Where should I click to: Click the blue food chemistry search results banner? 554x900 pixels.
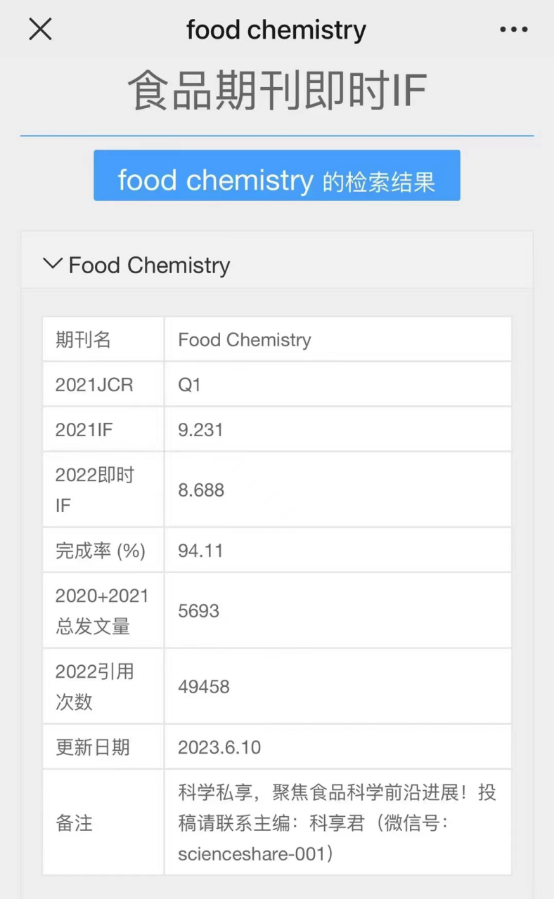coord(277,176)
